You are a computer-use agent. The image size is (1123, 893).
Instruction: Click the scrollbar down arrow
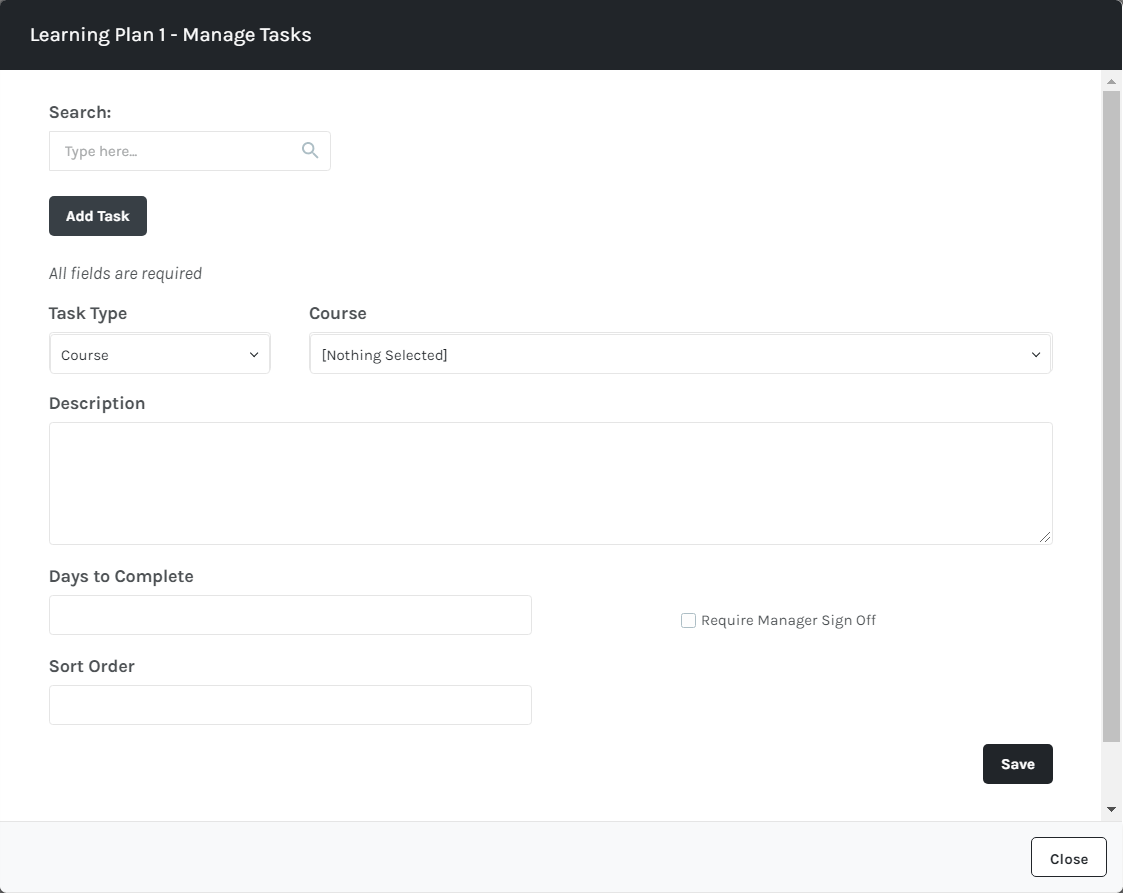(1112, 809)
